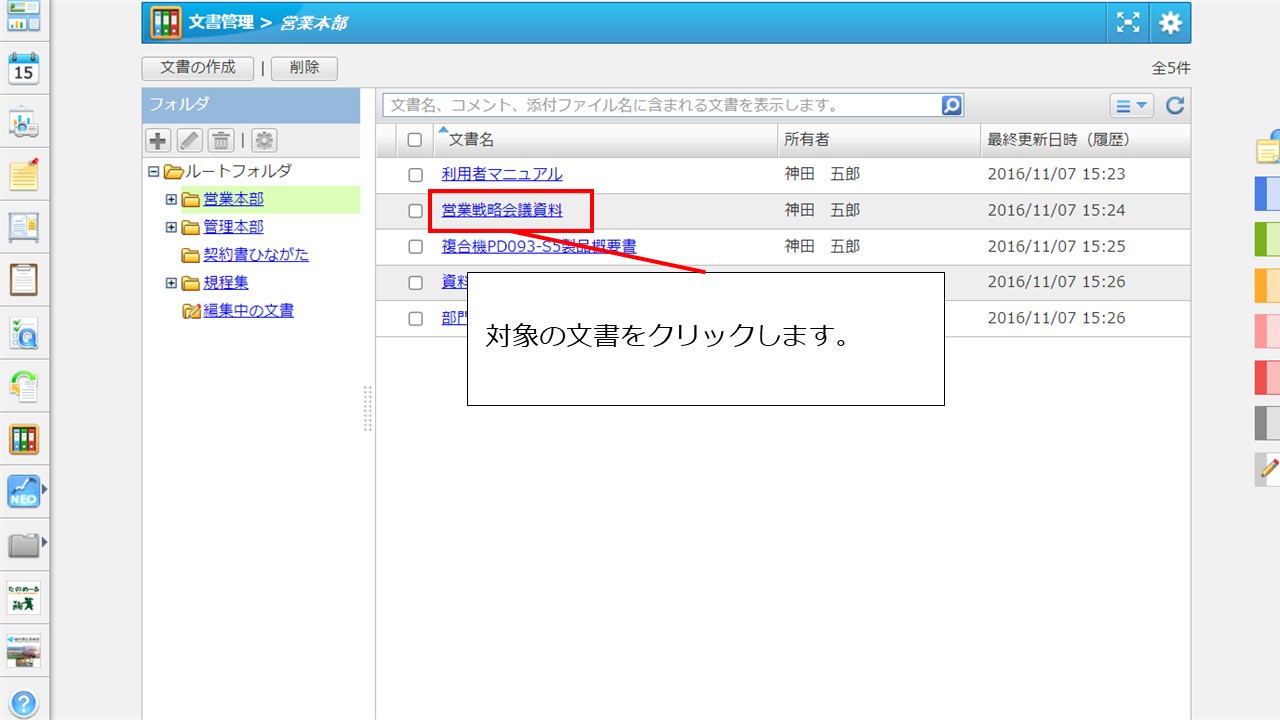Viewport: 1280px width, 720px height.
Task: Check the checkbox next to 利用者マニュアル
Action: 416,173
